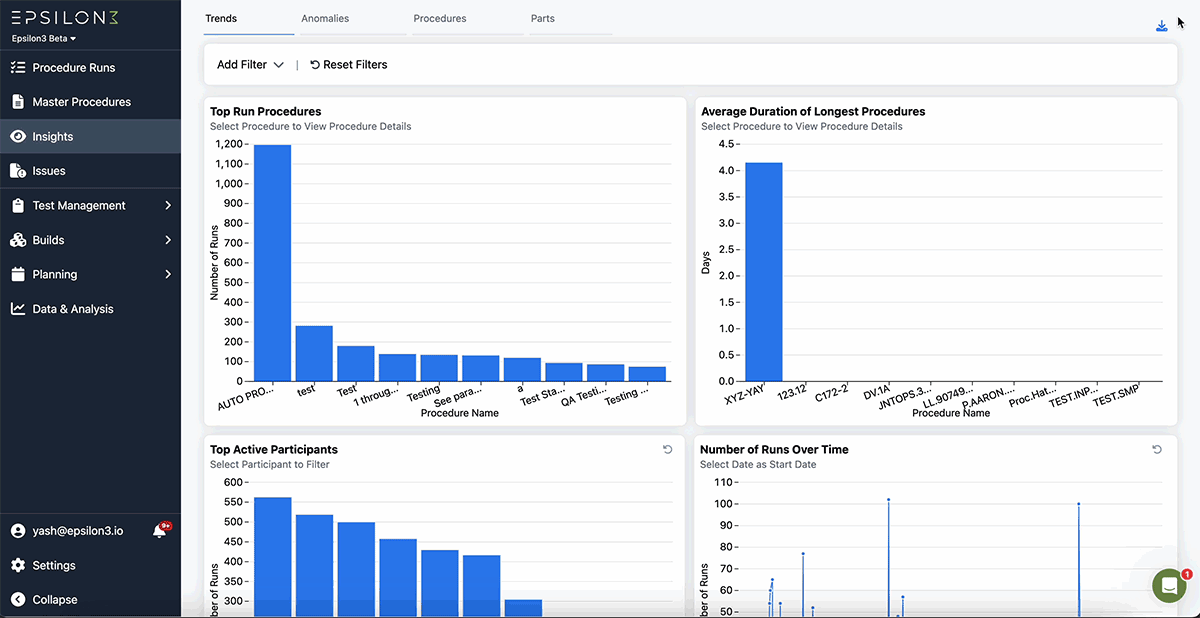The width and height of the screenshot is (1200, 618).
Task: Click the 'Select Date as Start Date' subtitle
Action: [759, 464]
